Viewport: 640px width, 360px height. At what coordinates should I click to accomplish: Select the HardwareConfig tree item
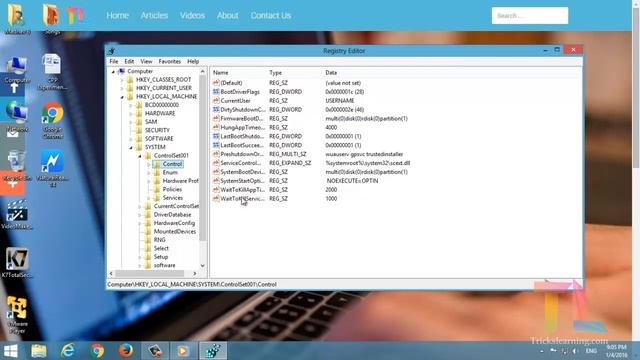(174, 223)
